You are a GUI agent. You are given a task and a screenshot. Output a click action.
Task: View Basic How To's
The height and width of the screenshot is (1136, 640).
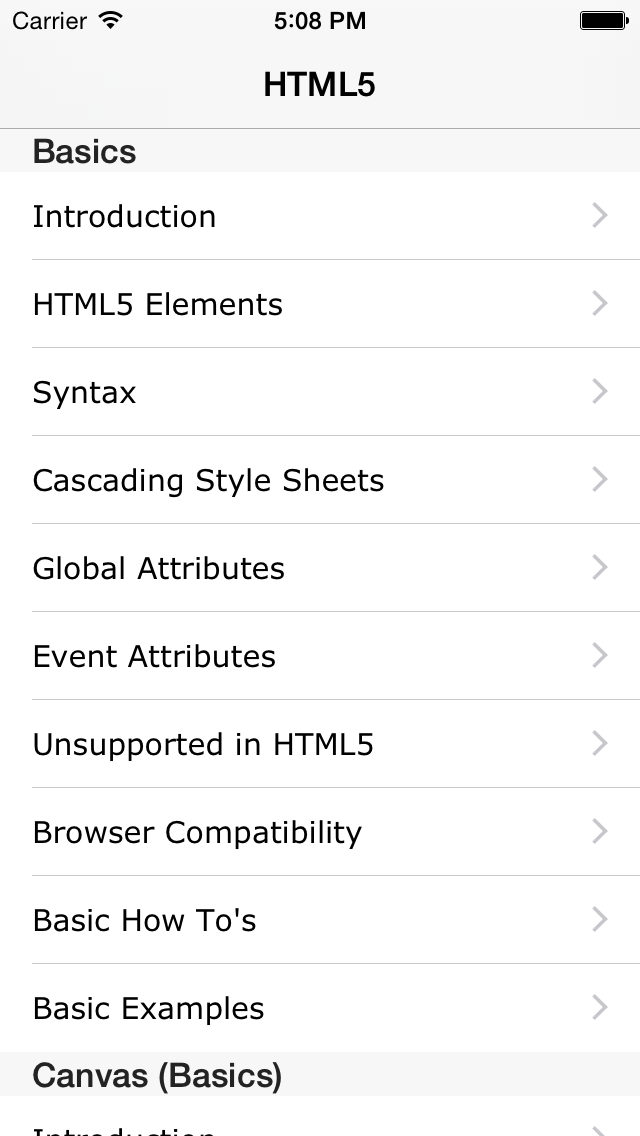[x=144, y=920]
